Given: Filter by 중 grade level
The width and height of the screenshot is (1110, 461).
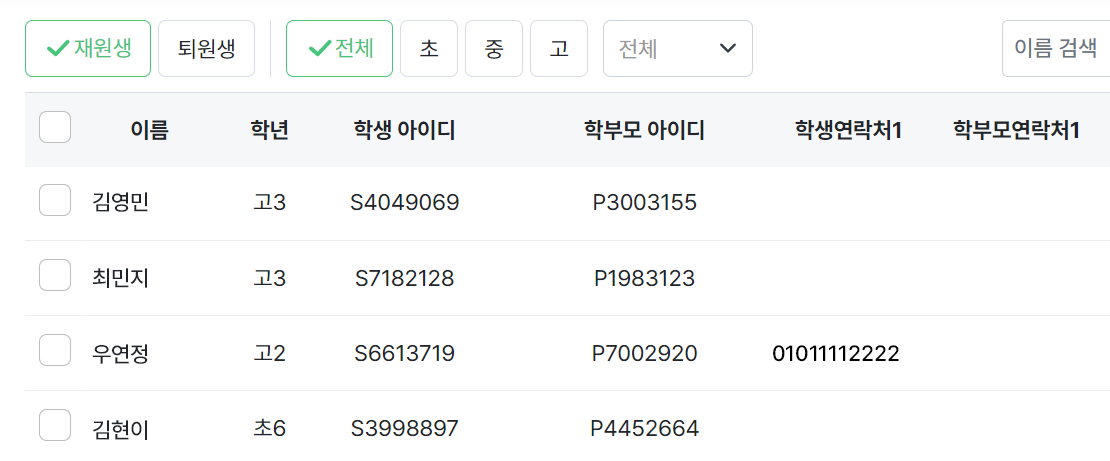Looking at the screenshot, I should 494,49.
